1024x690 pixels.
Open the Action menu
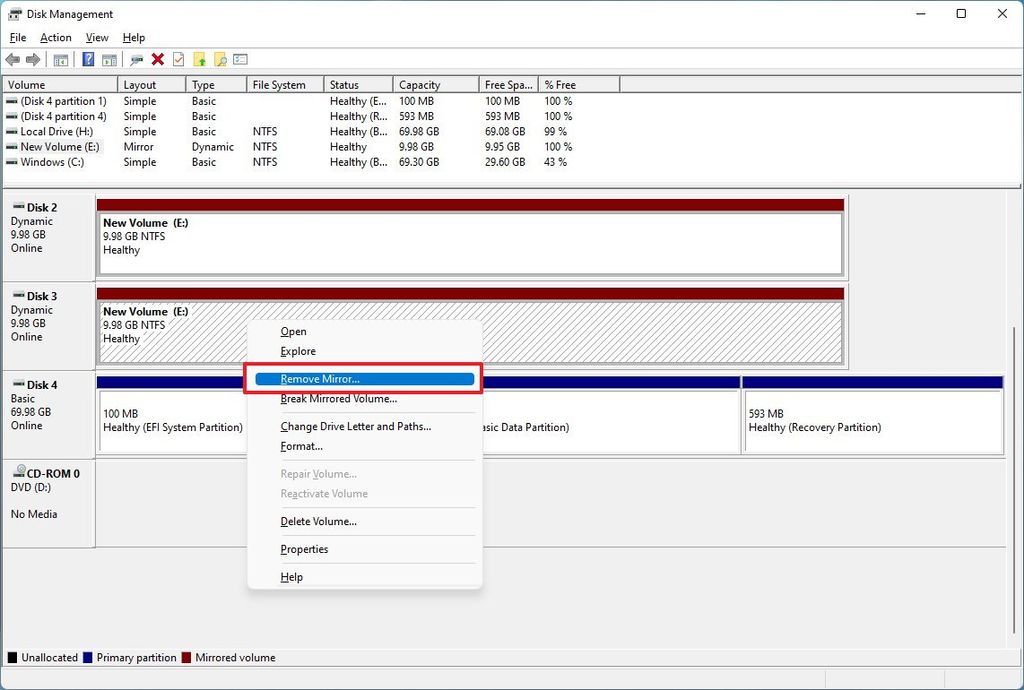pyautogui.click(x=55, y=37)
